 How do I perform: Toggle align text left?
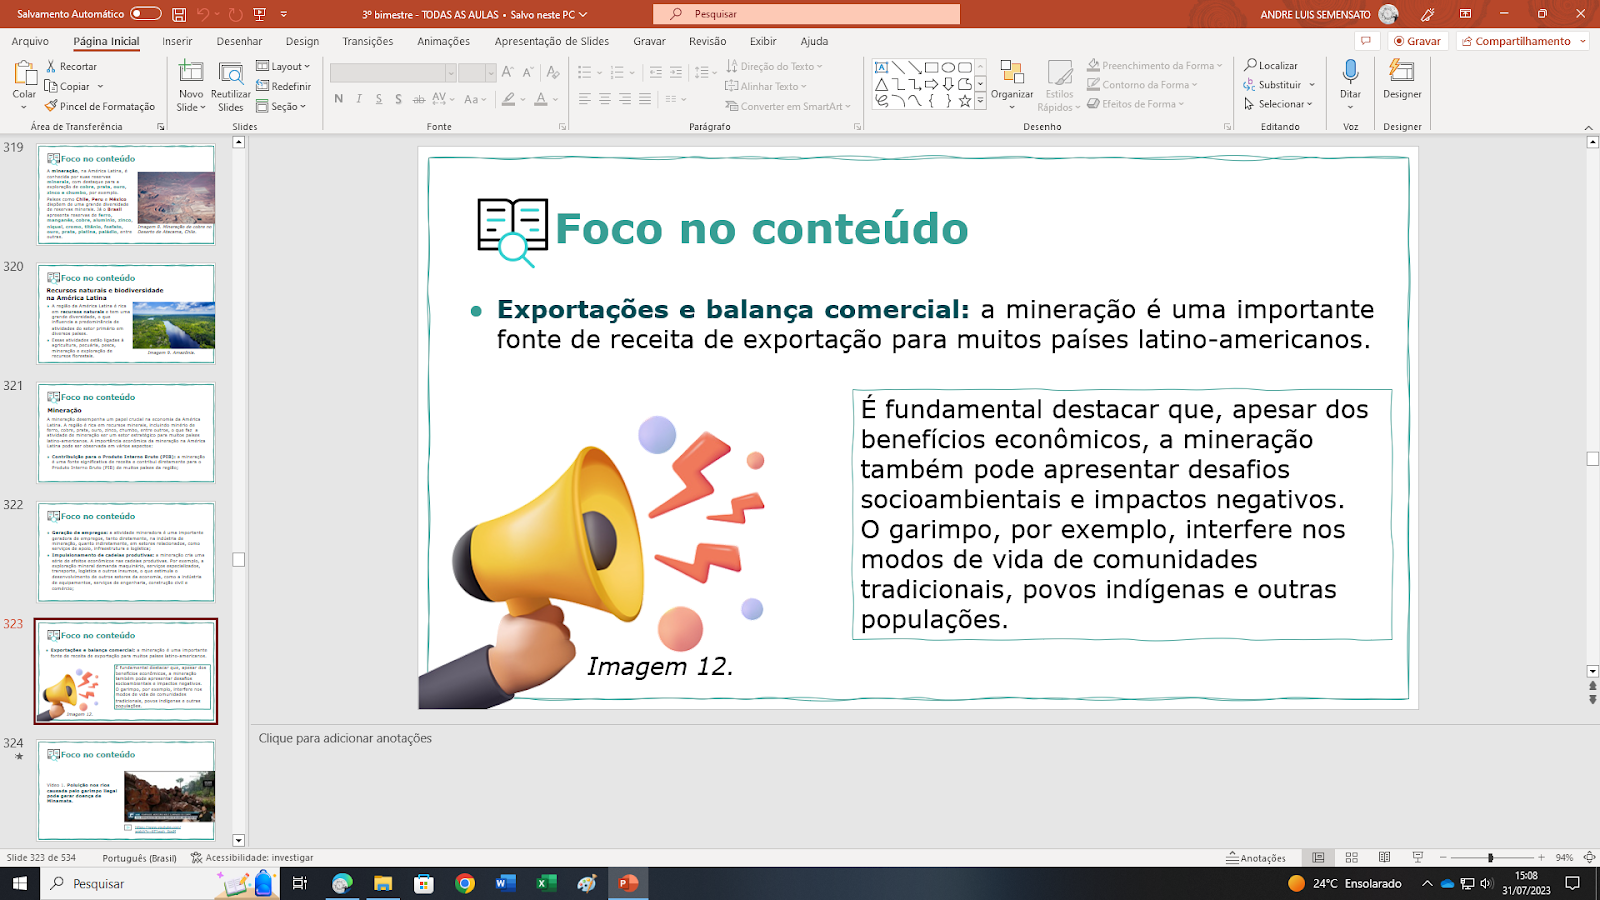click(585, 99)
